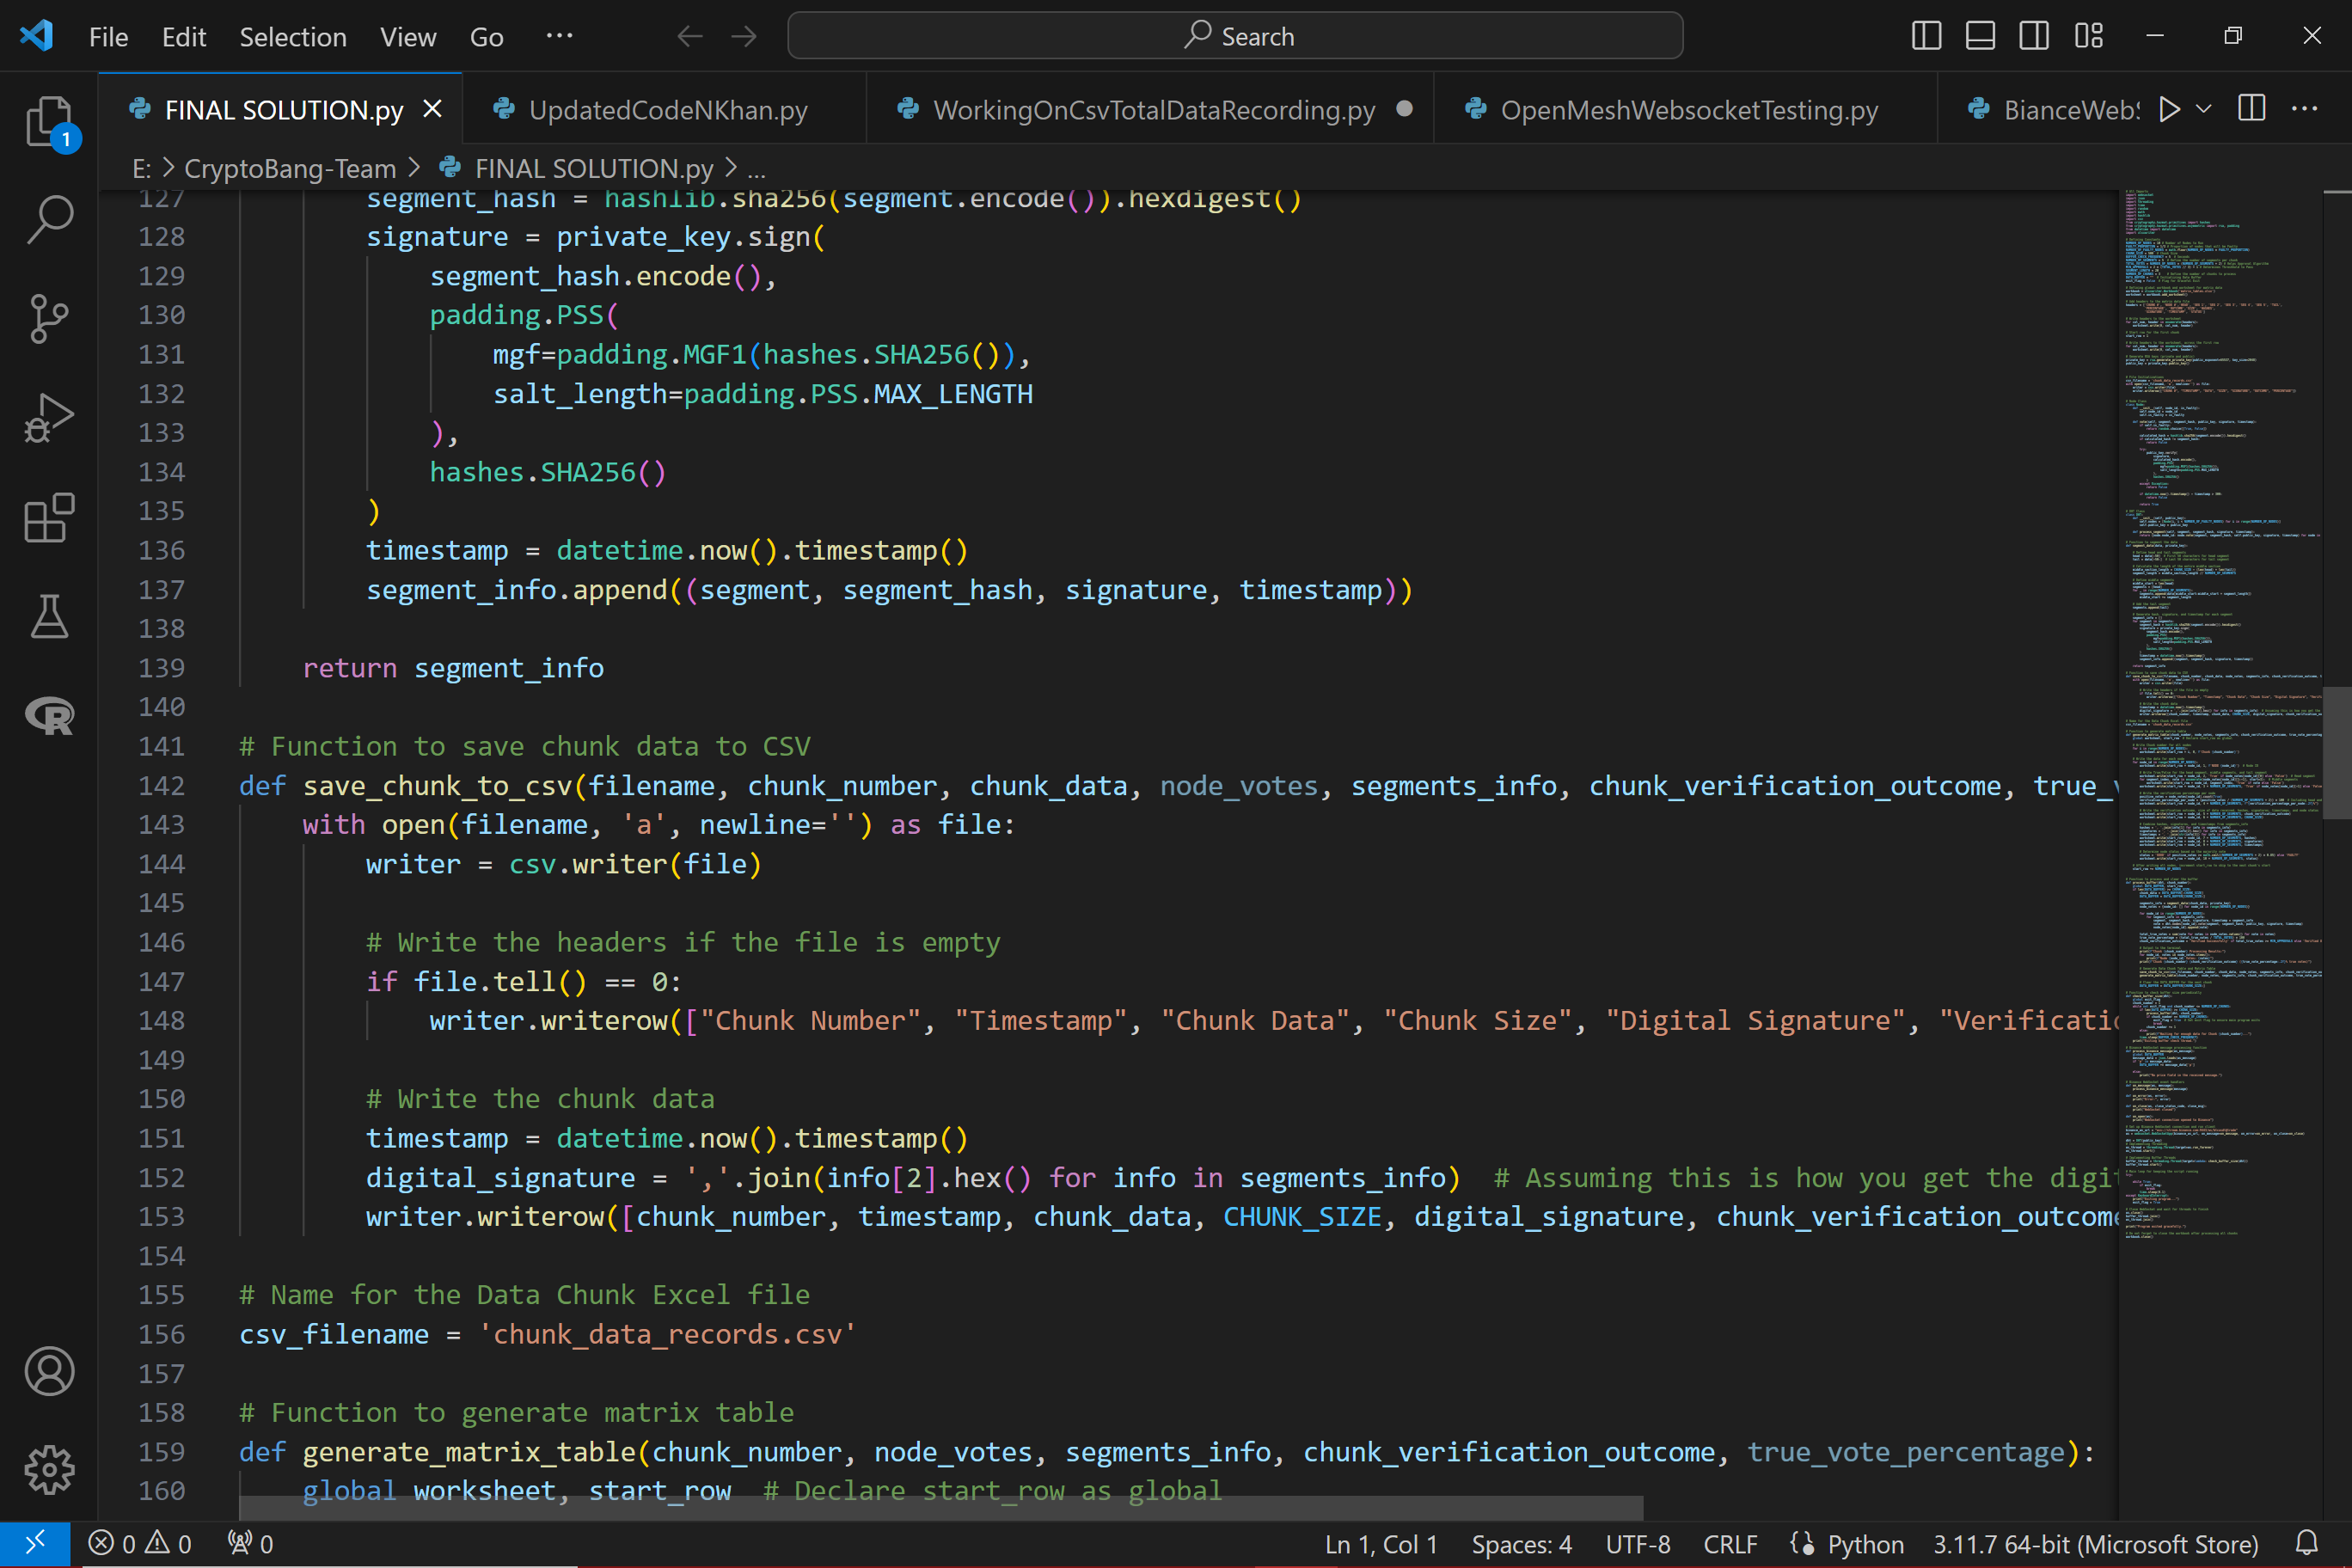
Task: Open the R extension view
Action: [x=48, y=715]
